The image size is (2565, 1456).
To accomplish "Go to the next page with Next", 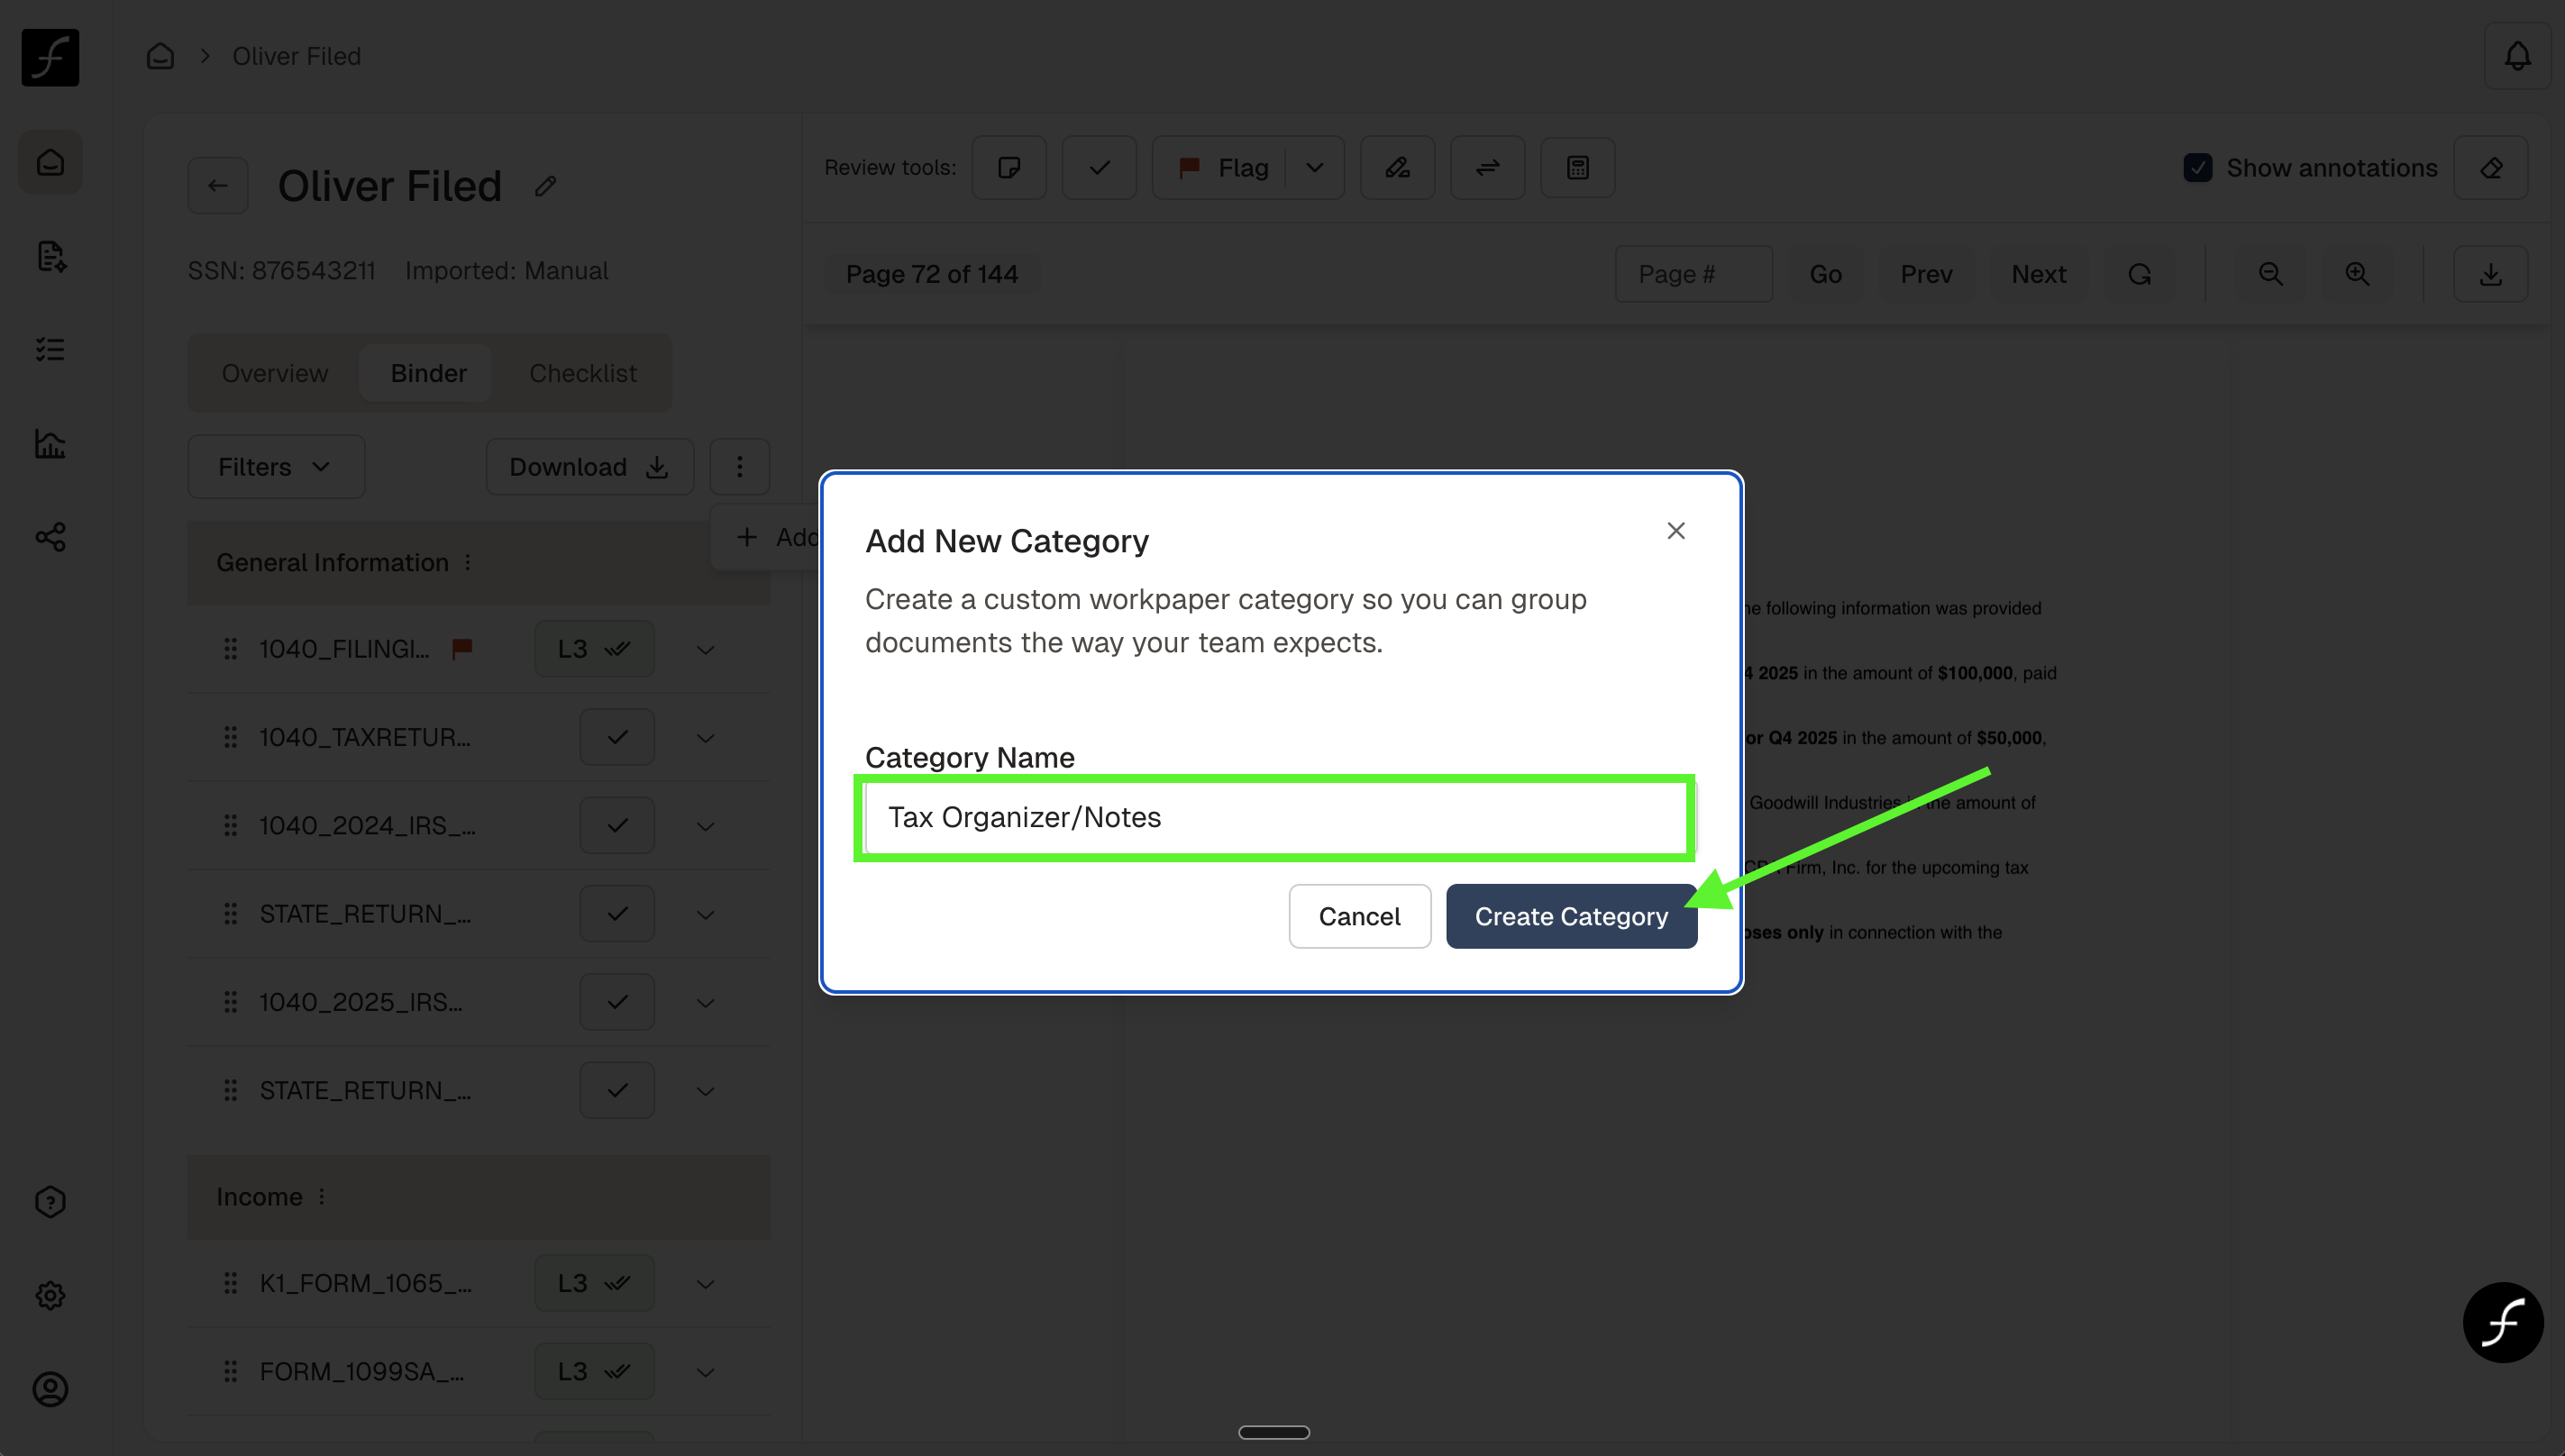I will click(2039, 274).
